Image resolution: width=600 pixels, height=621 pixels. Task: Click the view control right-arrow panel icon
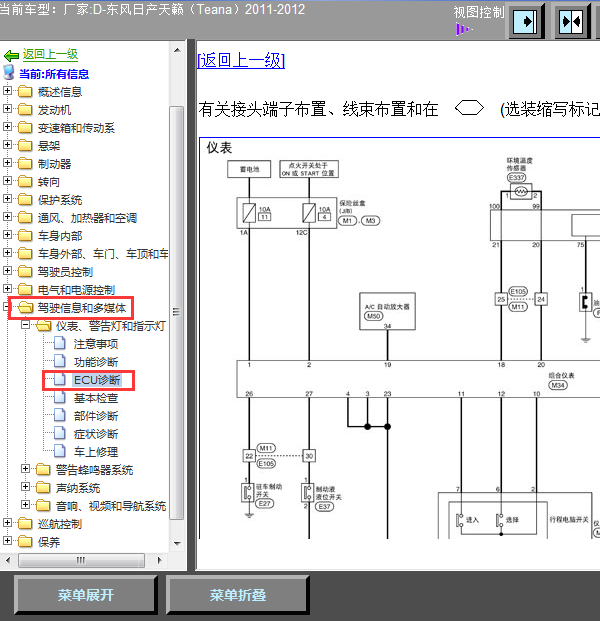click(x=526, y=21)
